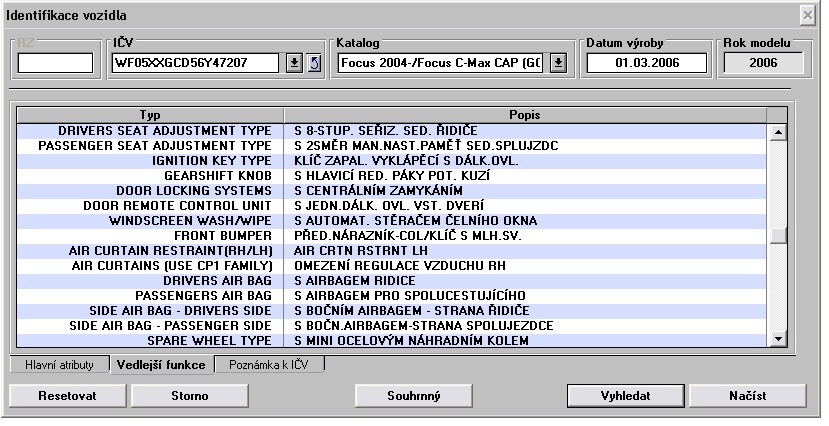
Task: Switch to the Hlavní atributy tab
Action: pyautogui.click(x=59, y=365)
